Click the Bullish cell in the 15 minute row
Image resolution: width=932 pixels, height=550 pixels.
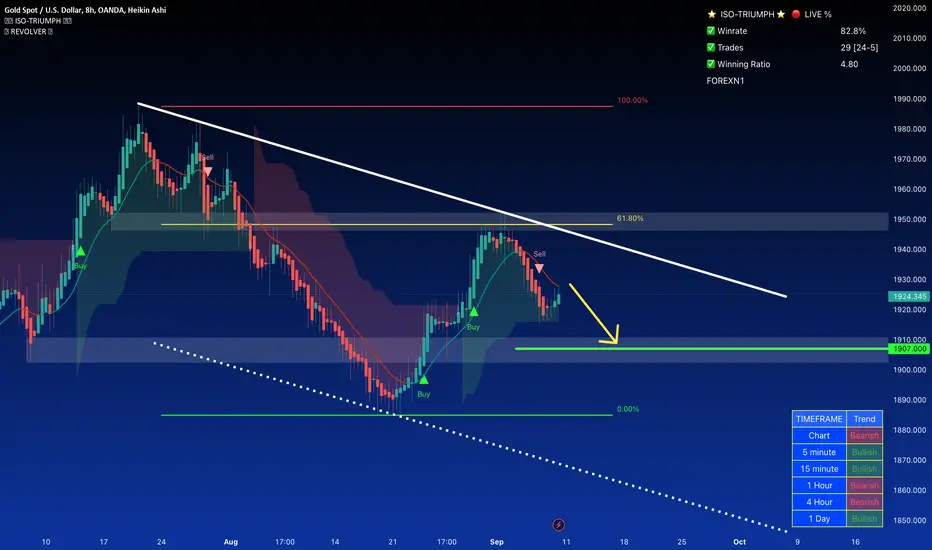pyautogui.click(x=864, y=469)
